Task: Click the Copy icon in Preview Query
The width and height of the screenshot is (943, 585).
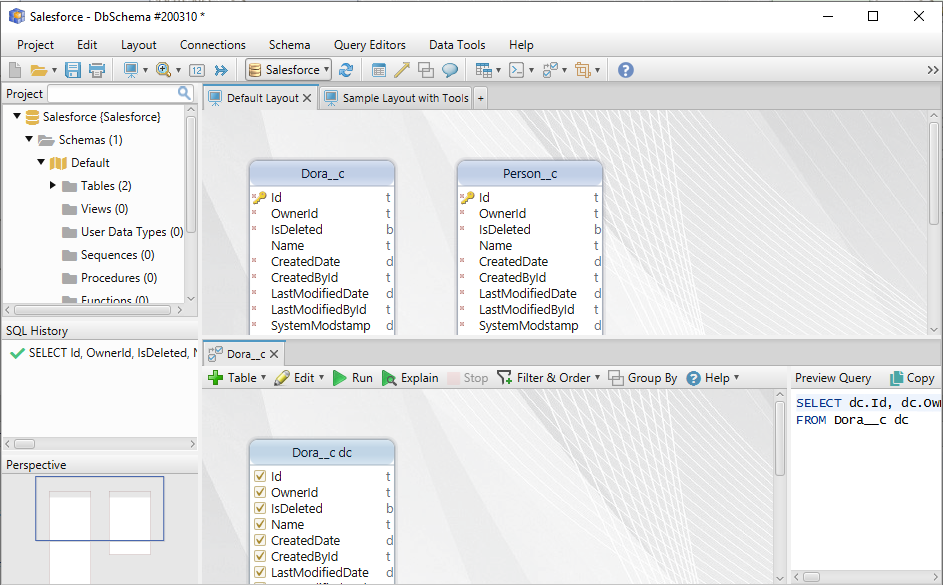Action: coord(897,378)
